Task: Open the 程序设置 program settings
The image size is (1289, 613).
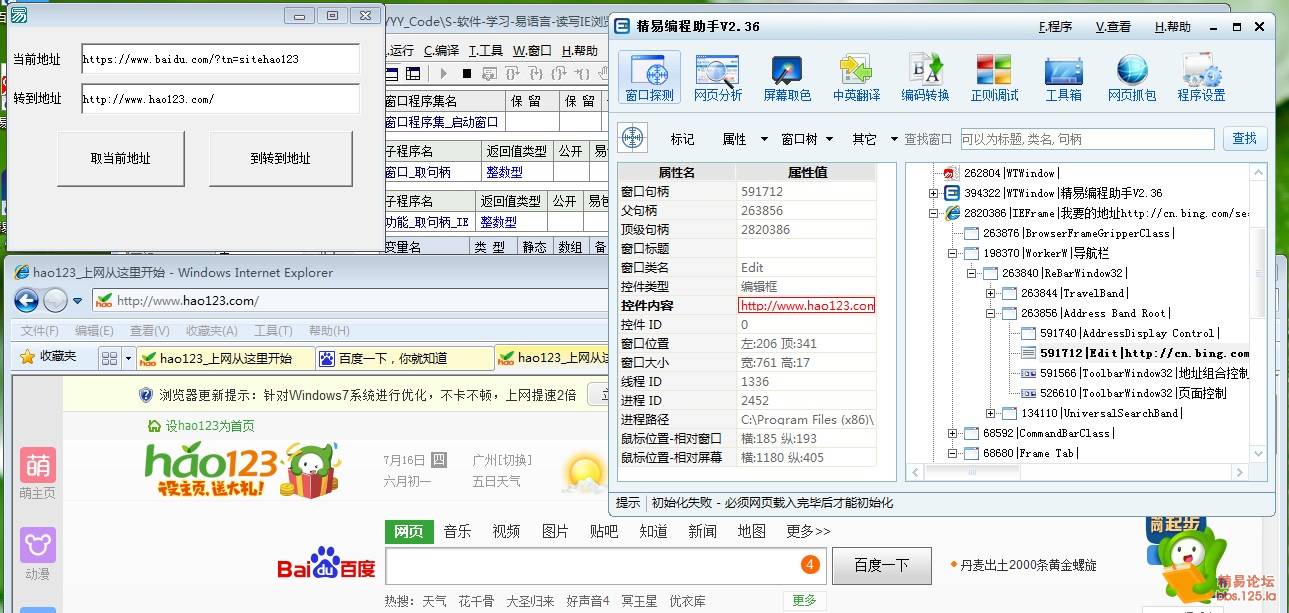Action: tap(1201, 78)
